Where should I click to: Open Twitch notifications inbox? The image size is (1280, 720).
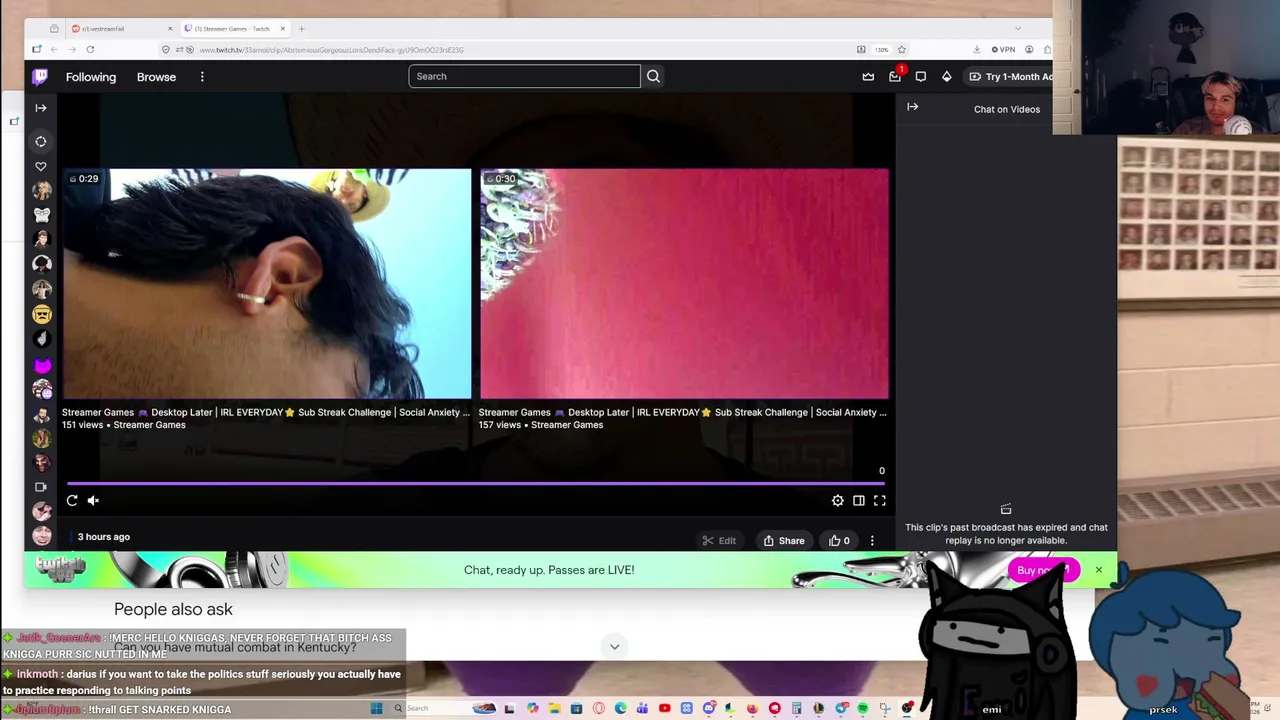tap(894, 76)
